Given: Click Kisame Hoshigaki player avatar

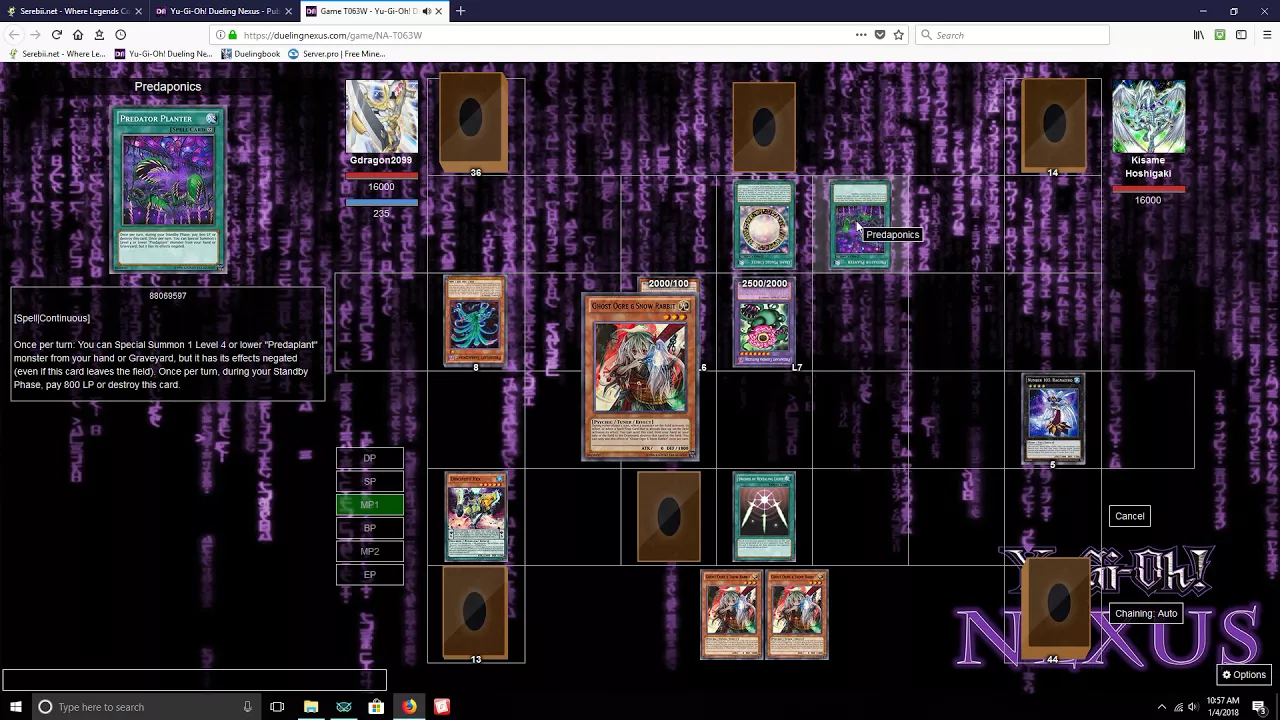Looking at the screenshot, I should 1148,116.
